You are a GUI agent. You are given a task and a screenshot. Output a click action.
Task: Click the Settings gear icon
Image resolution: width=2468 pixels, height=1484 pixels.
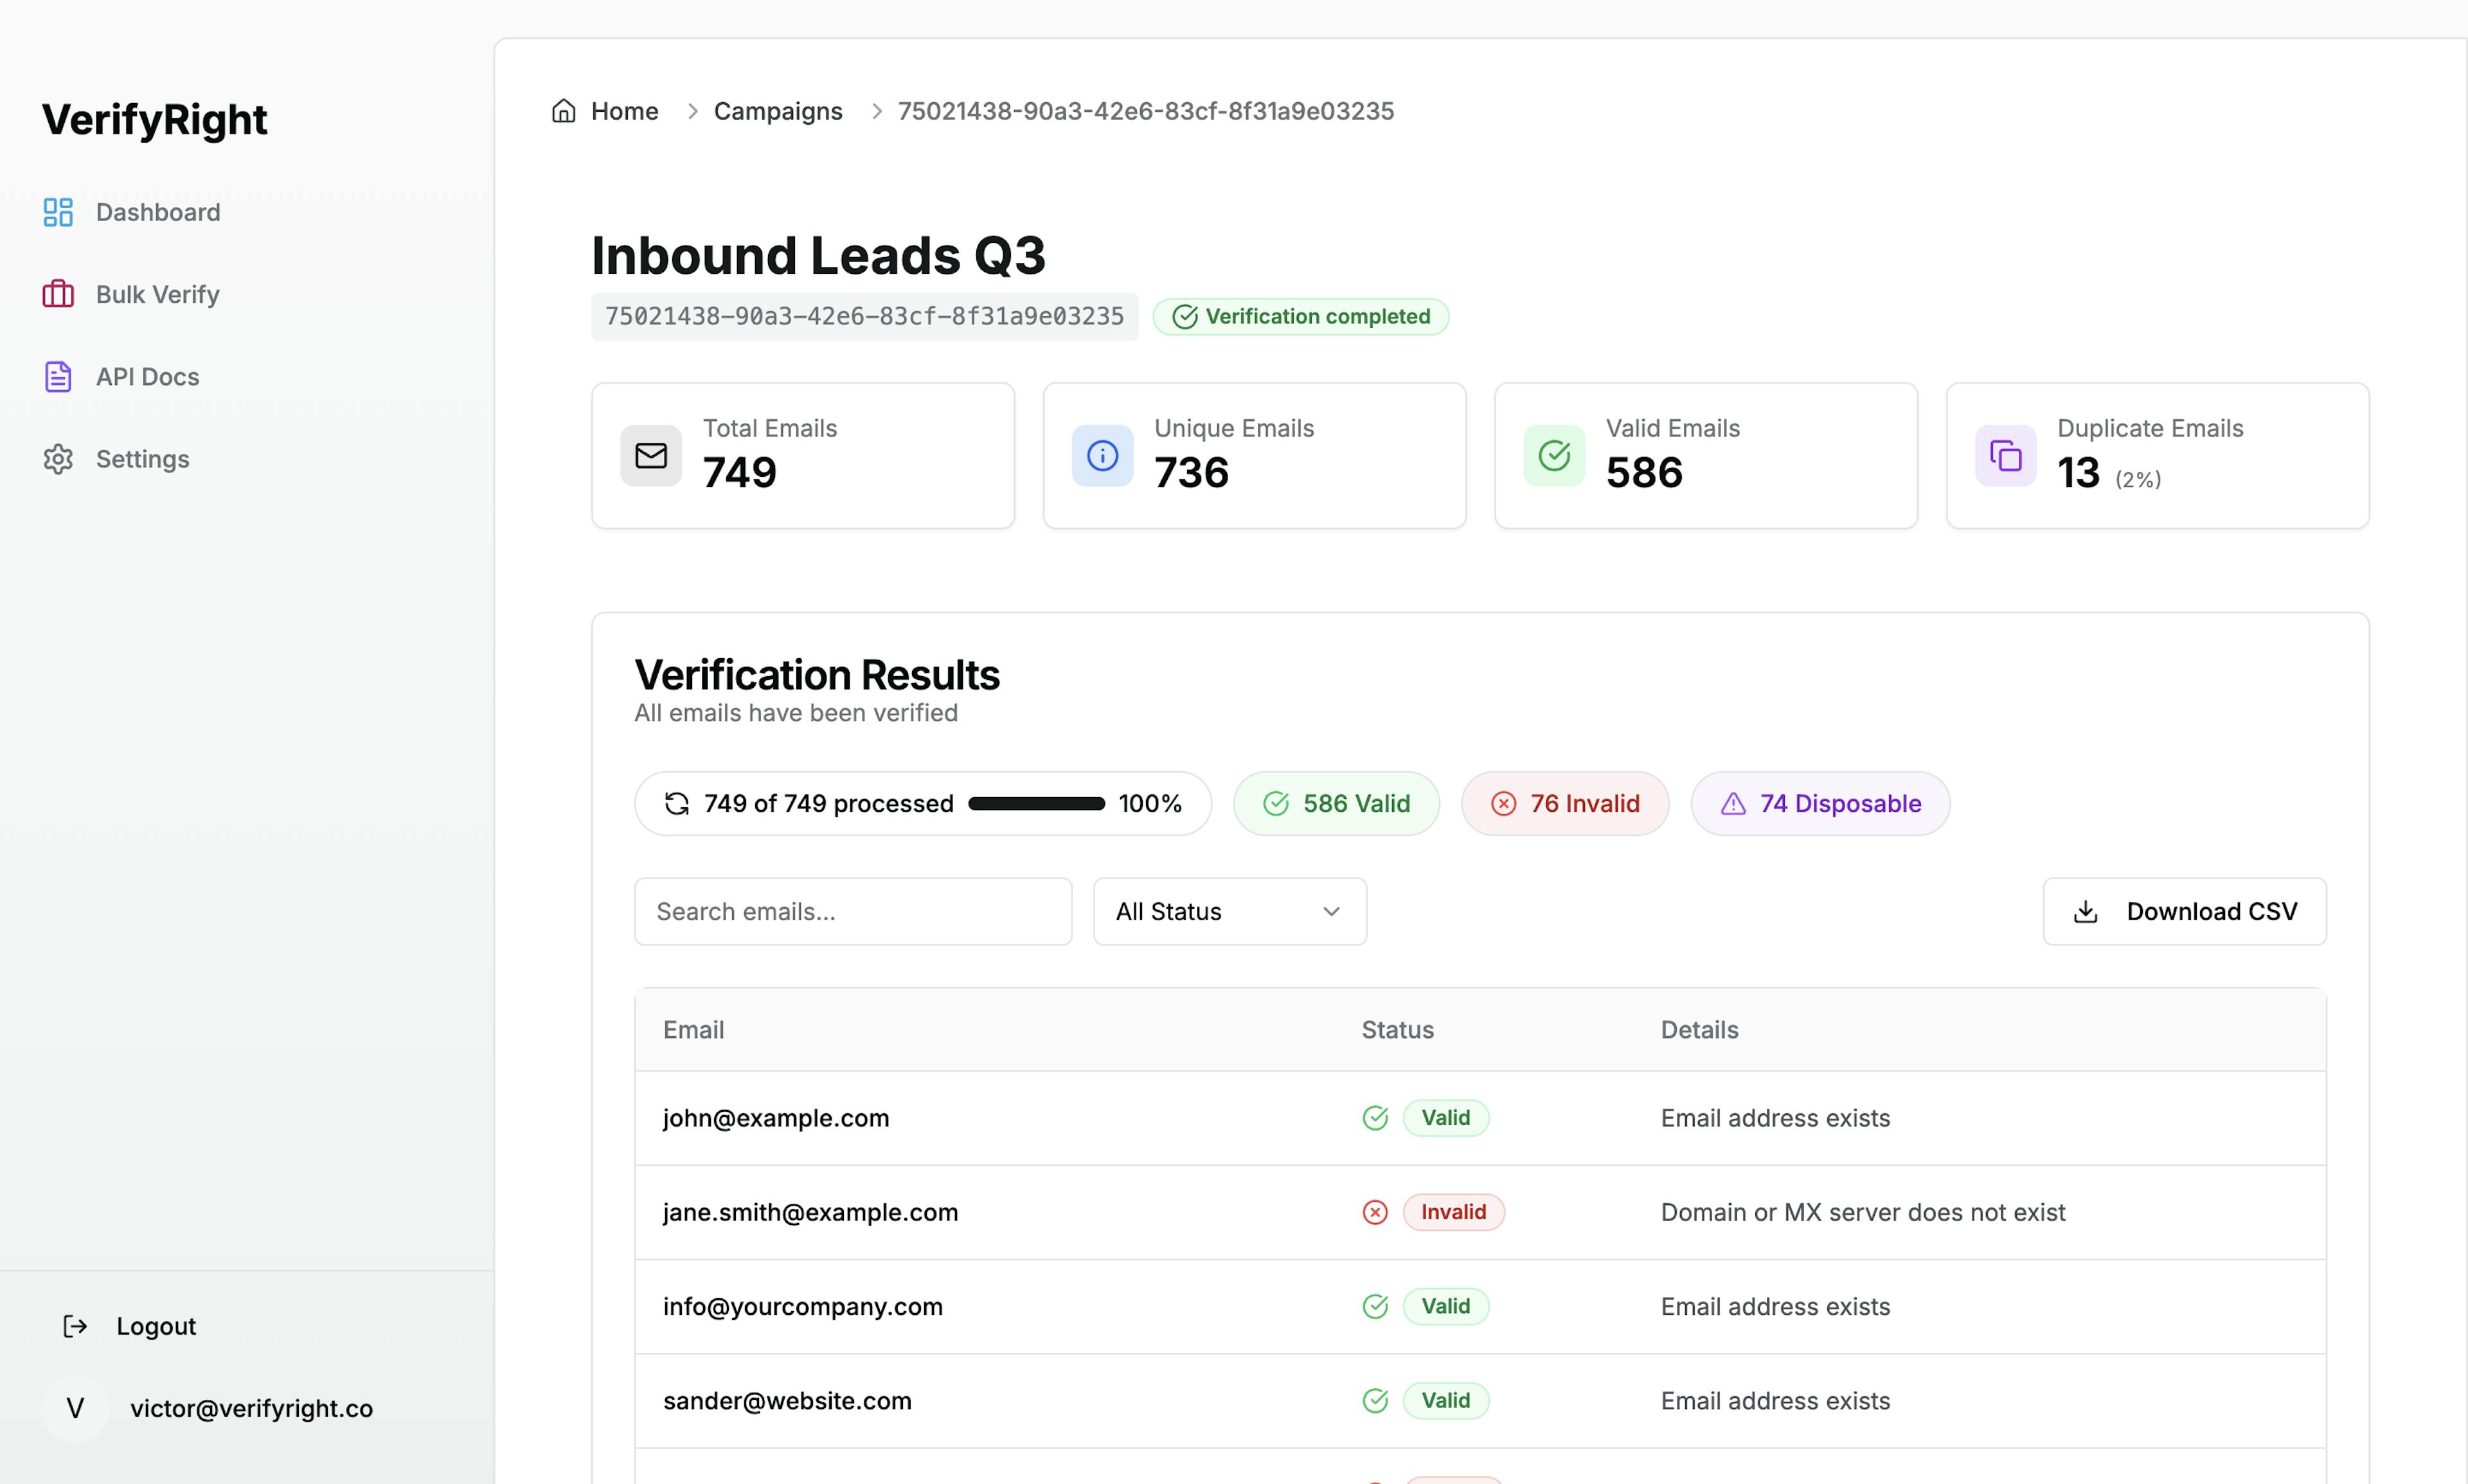pyautogui.click(x=58, y=459)
